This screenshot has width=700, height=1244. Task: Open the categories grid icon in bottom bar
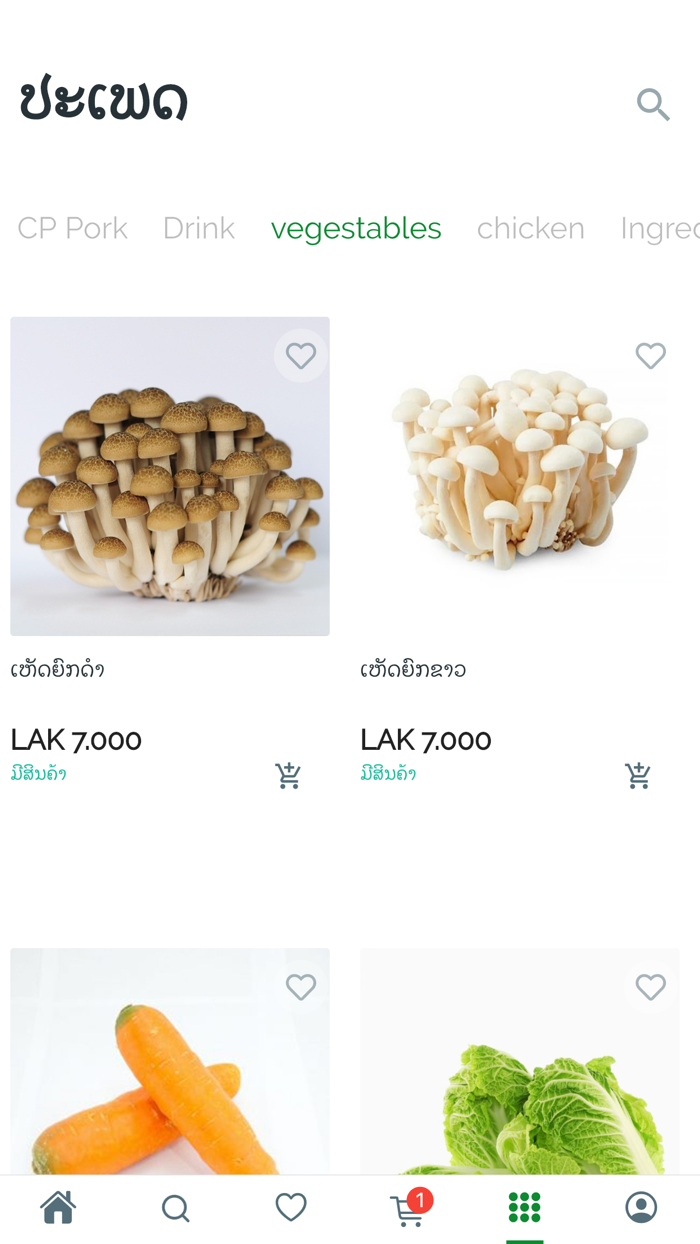[524, 1207]
